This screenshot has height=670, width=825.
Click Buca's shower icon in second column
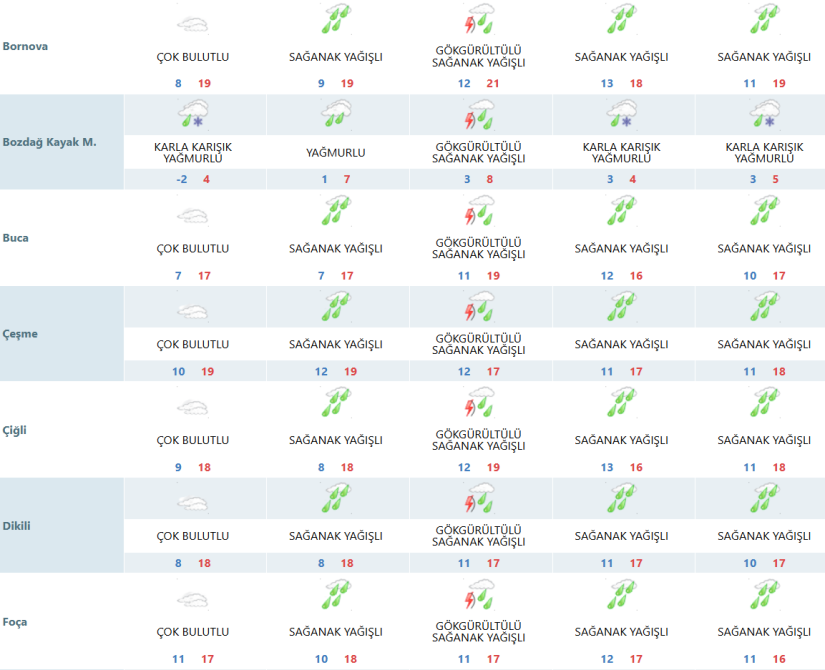[x=336, y=212]
